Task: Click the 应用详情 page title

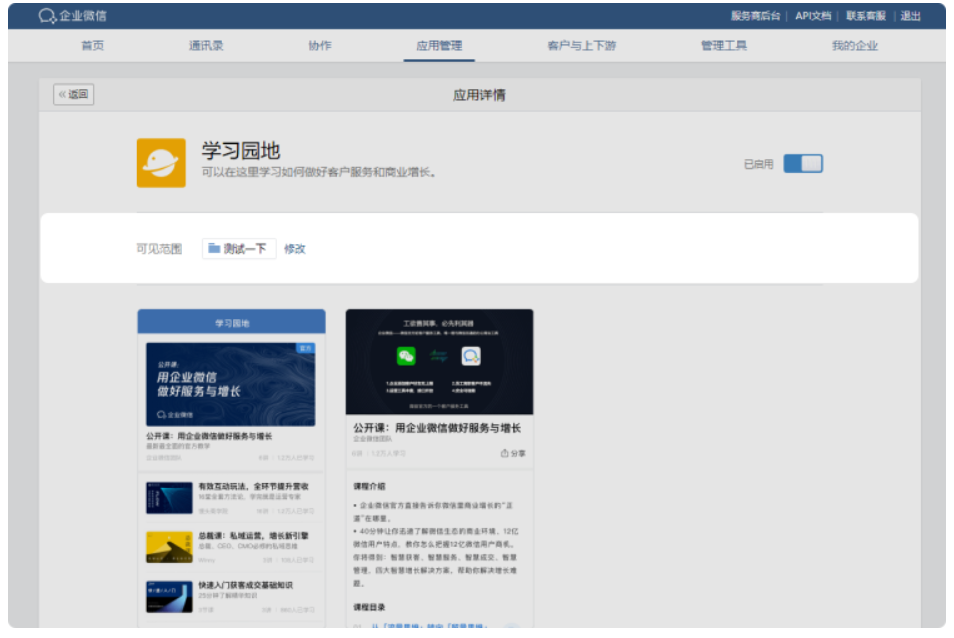Action: tap(479, 95)
